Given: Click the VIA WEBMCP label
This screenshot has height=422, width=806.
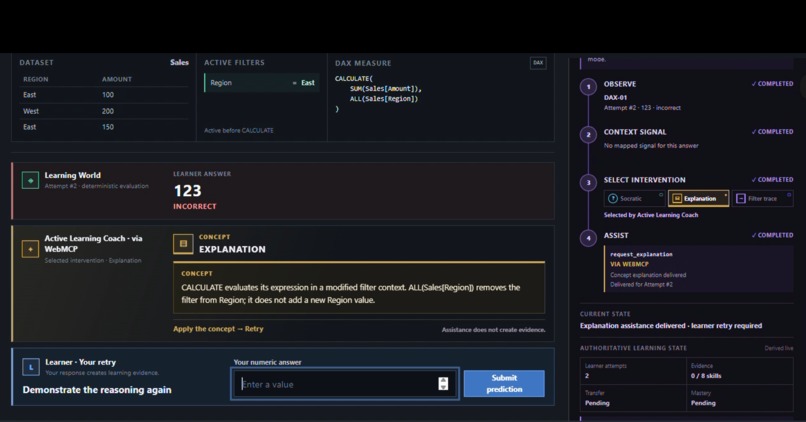Looking at the screenshot, I should coord(629,264).
